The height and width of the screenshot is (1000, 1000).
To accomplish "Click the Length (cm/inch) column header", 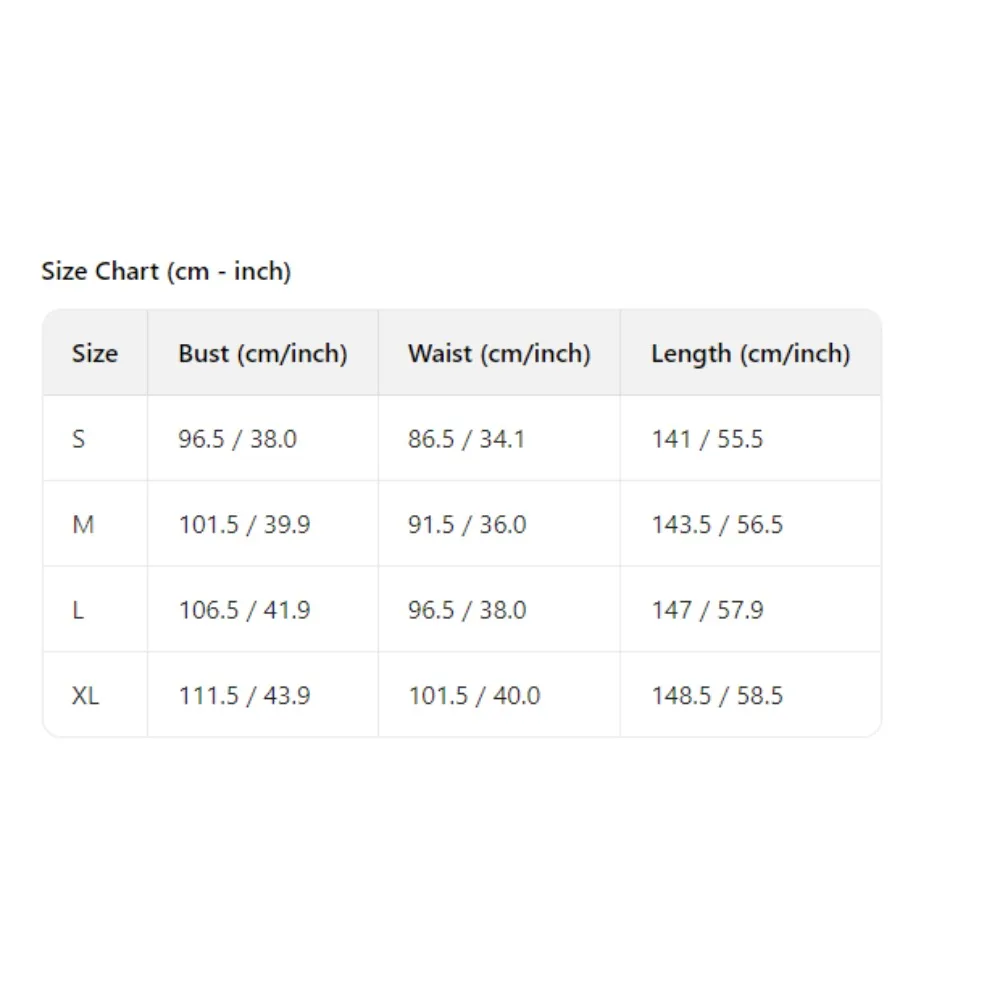I will click(x=750, y=353).
